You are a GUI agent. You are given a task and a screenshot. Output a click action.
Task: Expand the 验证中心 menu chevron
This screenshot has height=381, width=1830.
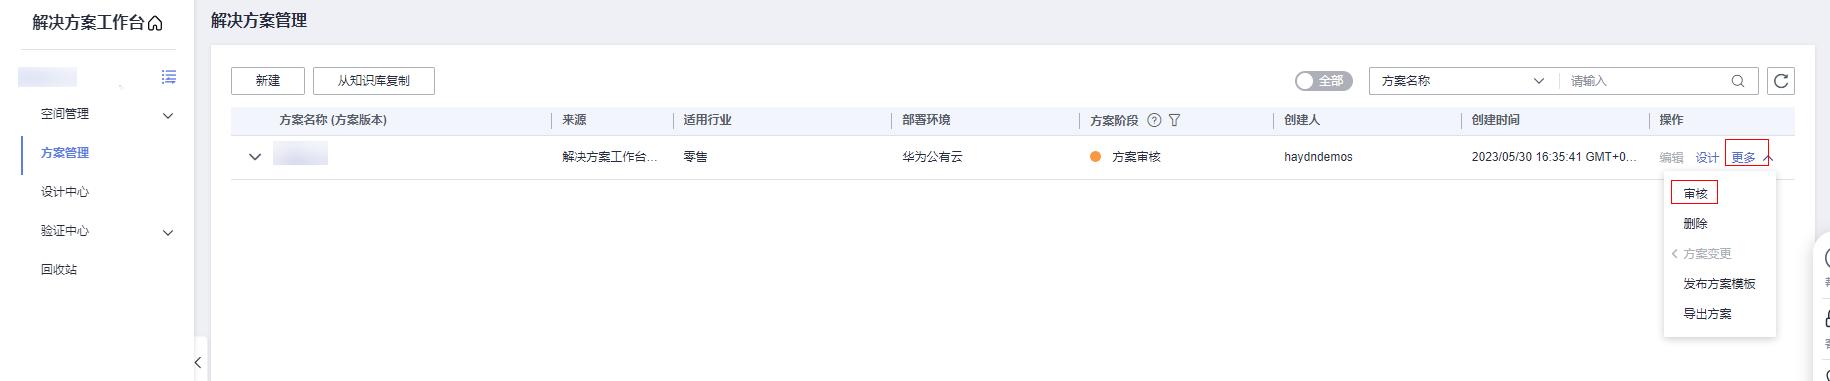click(168, 233)
